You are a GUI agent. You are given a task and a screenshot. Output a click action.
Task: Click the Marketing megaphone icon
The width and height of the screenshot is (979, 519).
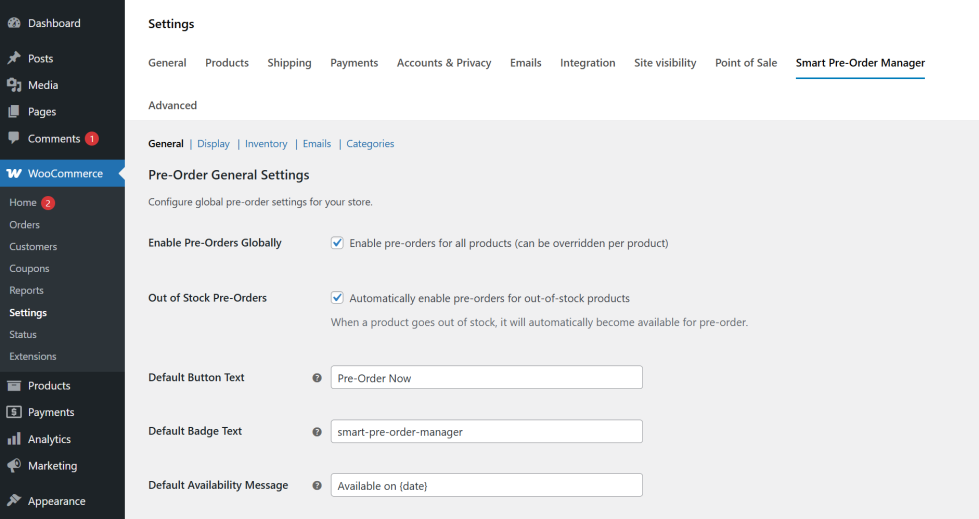point(14,466)
